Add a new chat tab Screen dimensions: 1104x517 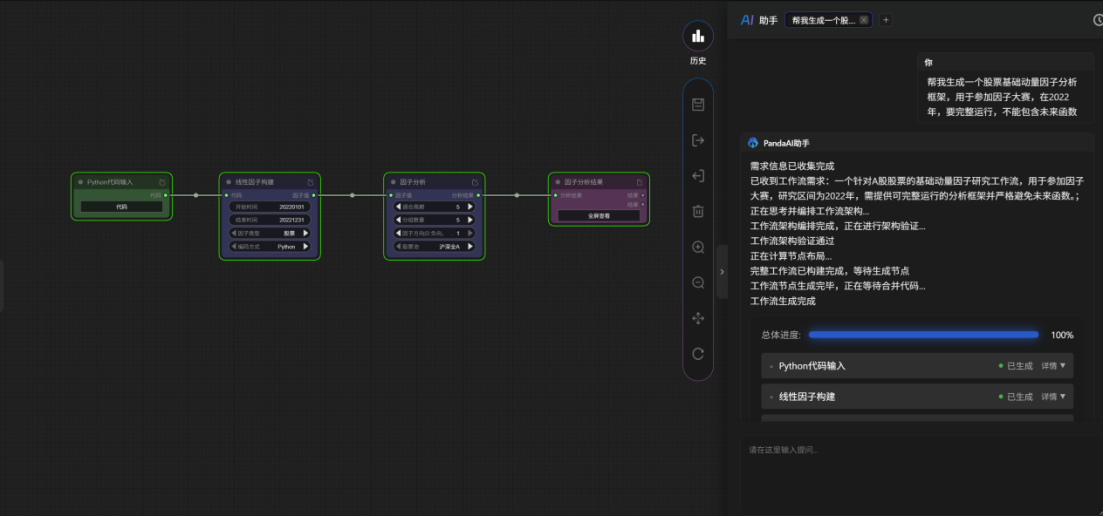(x=885, y=20)
